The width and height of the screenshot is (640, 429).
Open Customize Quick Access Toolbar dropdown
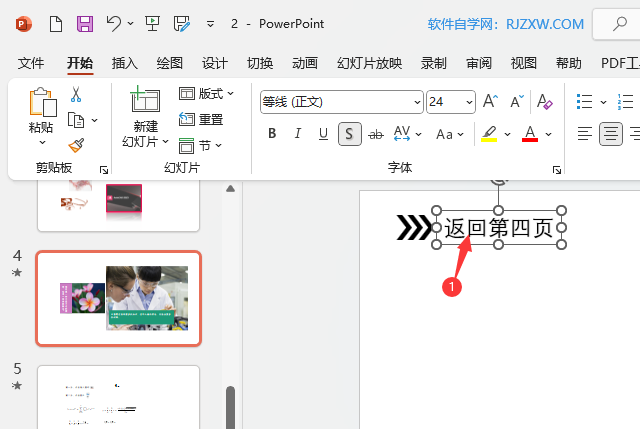(x=210, y=24)
